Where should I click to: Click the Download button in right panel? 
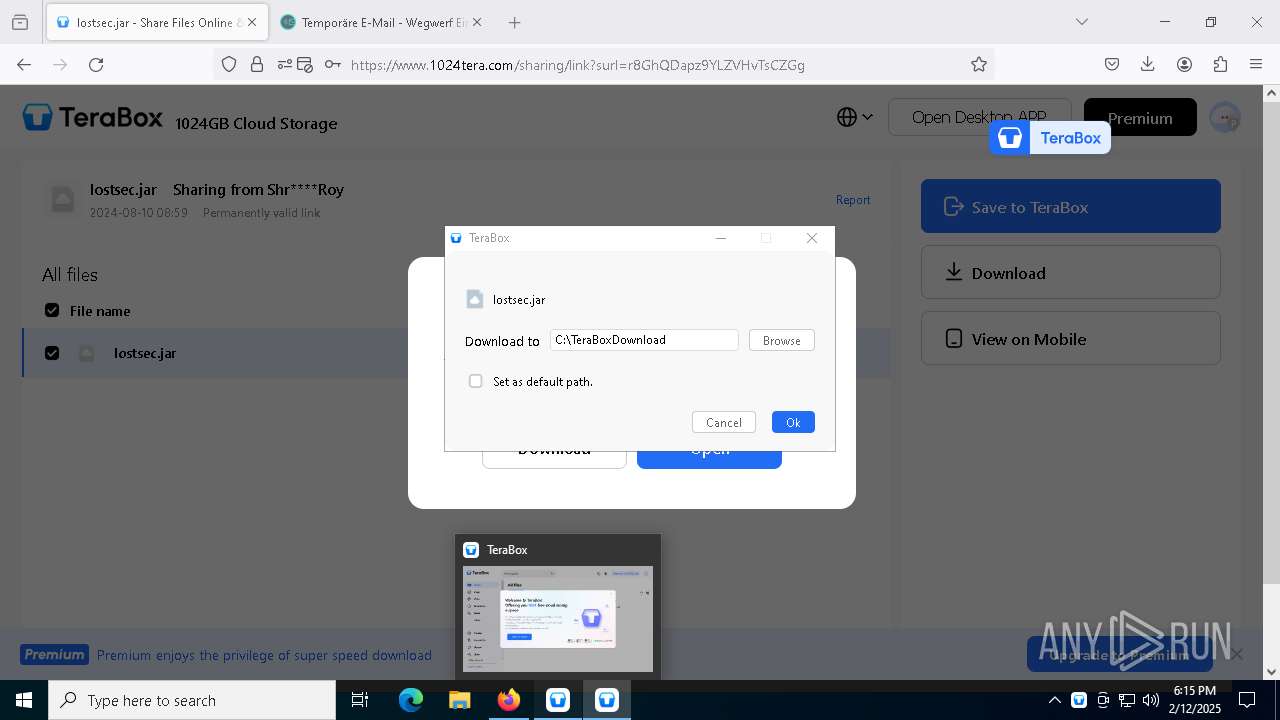point(1071,272)
